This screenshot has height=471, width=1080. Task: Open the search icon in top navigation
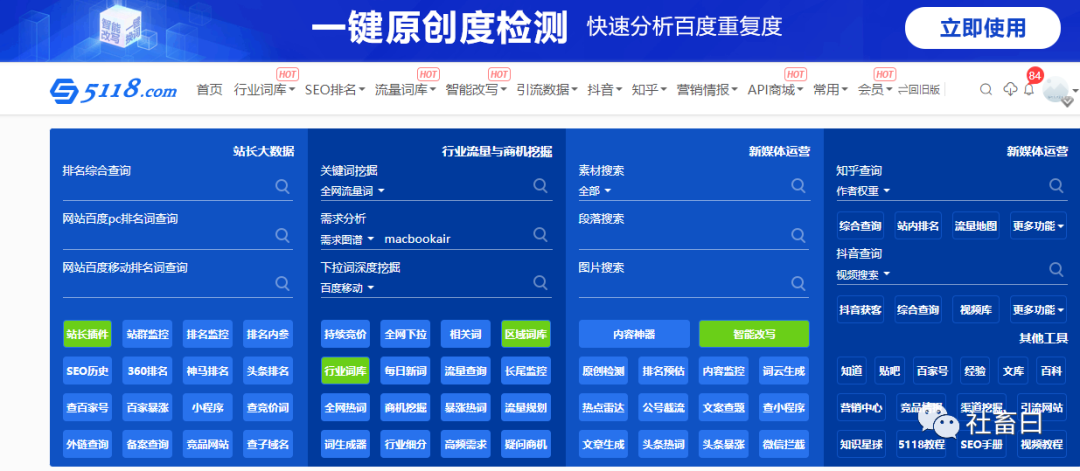[x=986, y=90]
